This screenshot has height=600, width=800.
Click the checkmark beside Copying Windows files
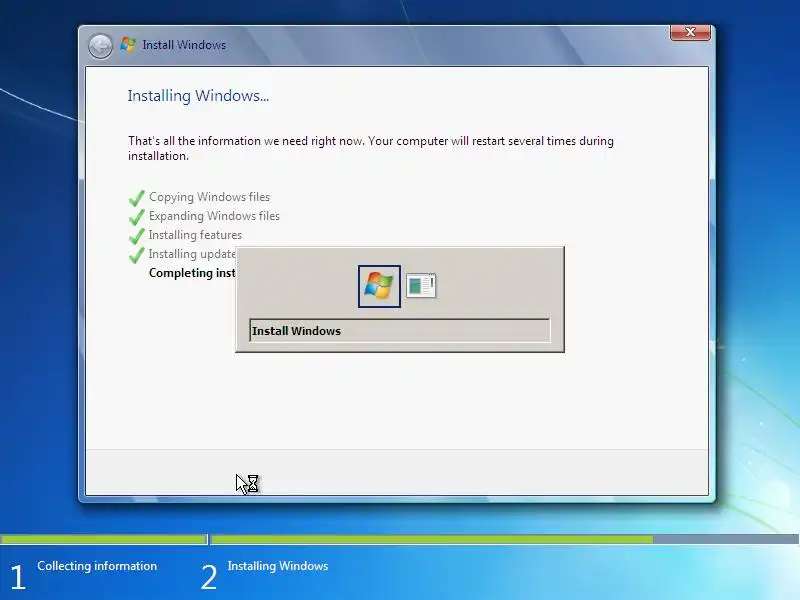(x=137, y=197)
